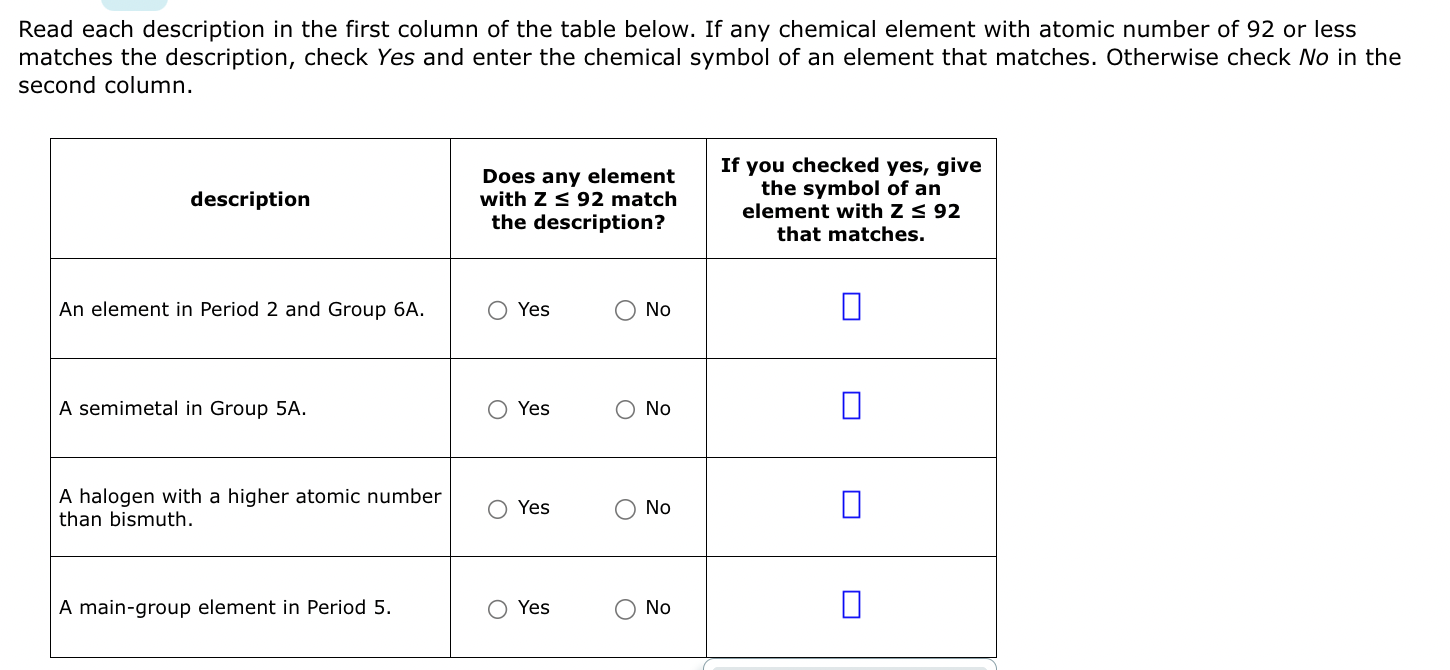Choose Yes for the halogen heavier than bismuth
1450x670 pixels.
coord(497,509)
